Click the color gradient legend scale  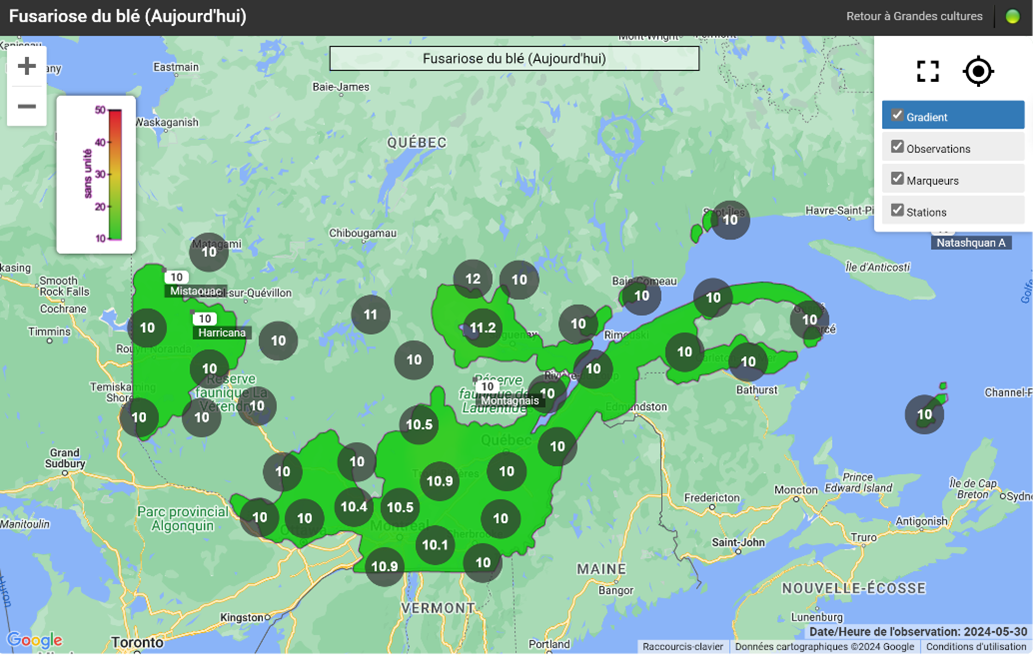pyautogui.click(x=114, y=175)
